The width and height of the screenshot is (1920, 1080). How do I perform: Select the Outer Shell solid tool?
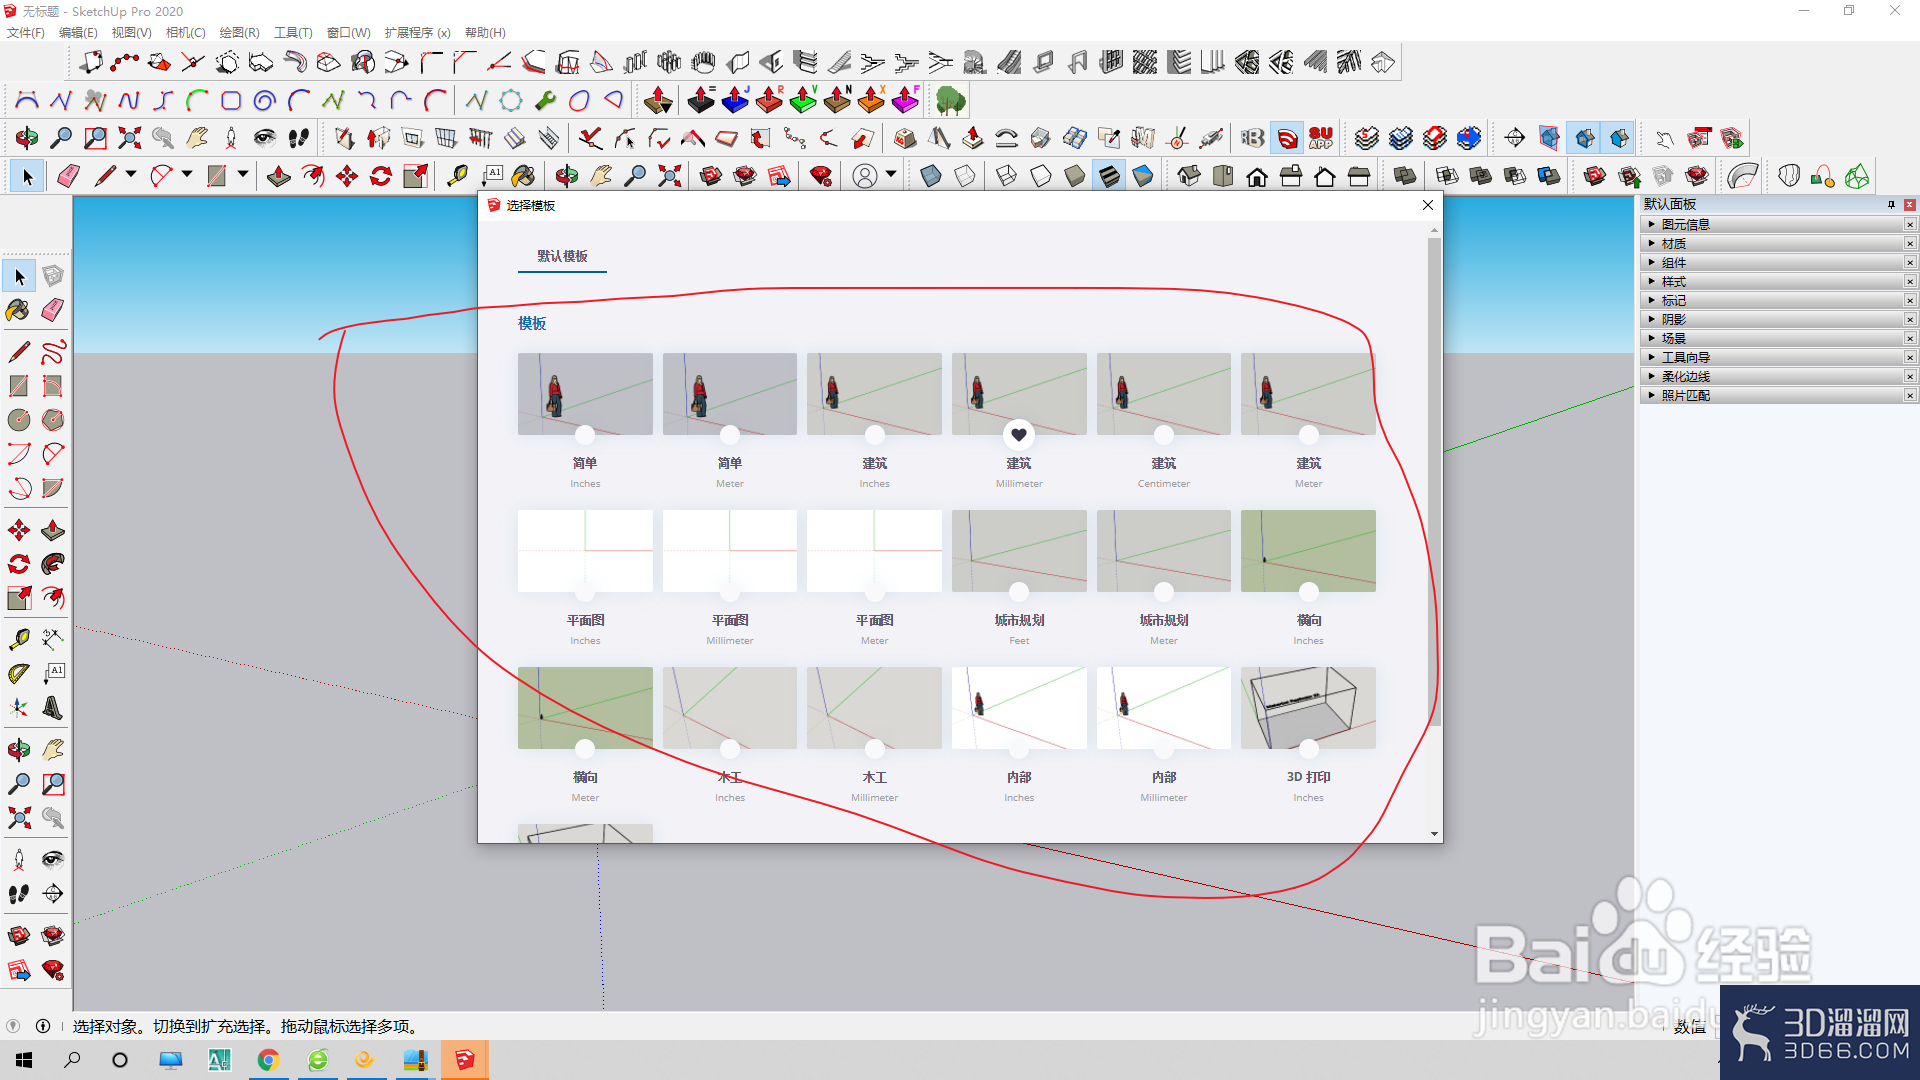(1405, 176)
